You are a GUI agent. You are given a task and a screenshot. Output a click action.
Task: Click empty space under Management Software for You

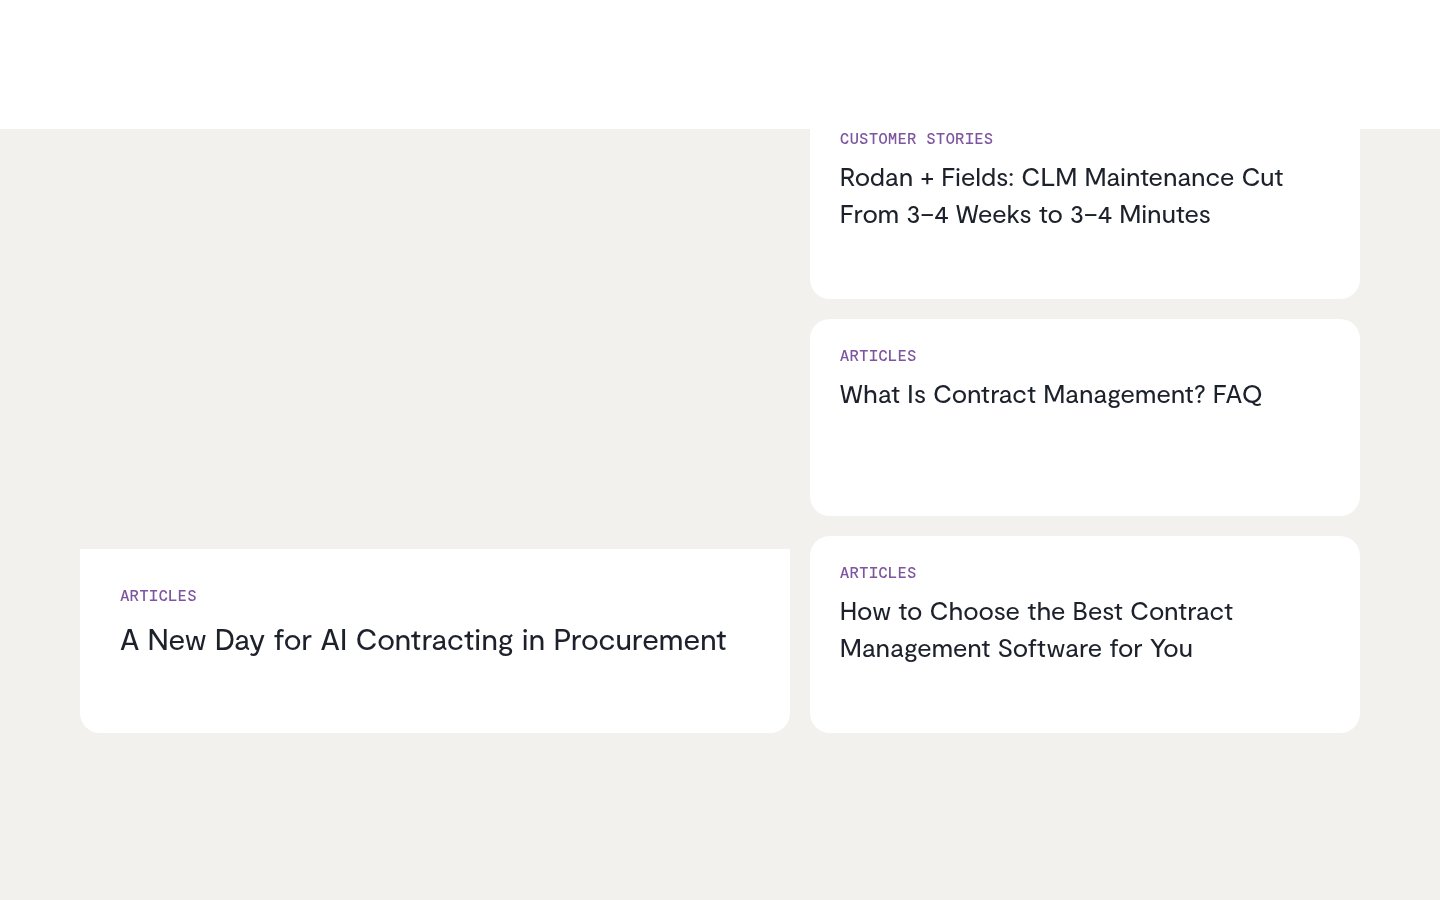[x=1085, y=698]
